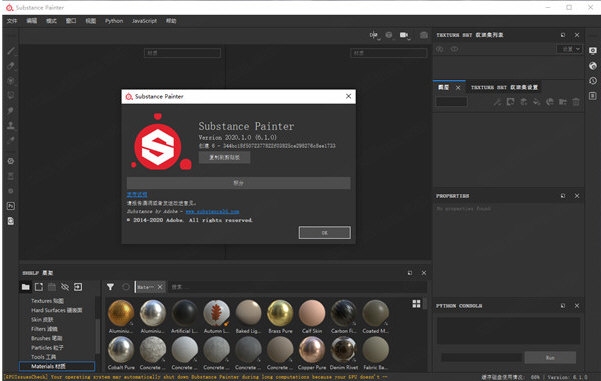Select the Smudge tool
Viewport: 601px width, 381px height.
[x=11, y=110]
